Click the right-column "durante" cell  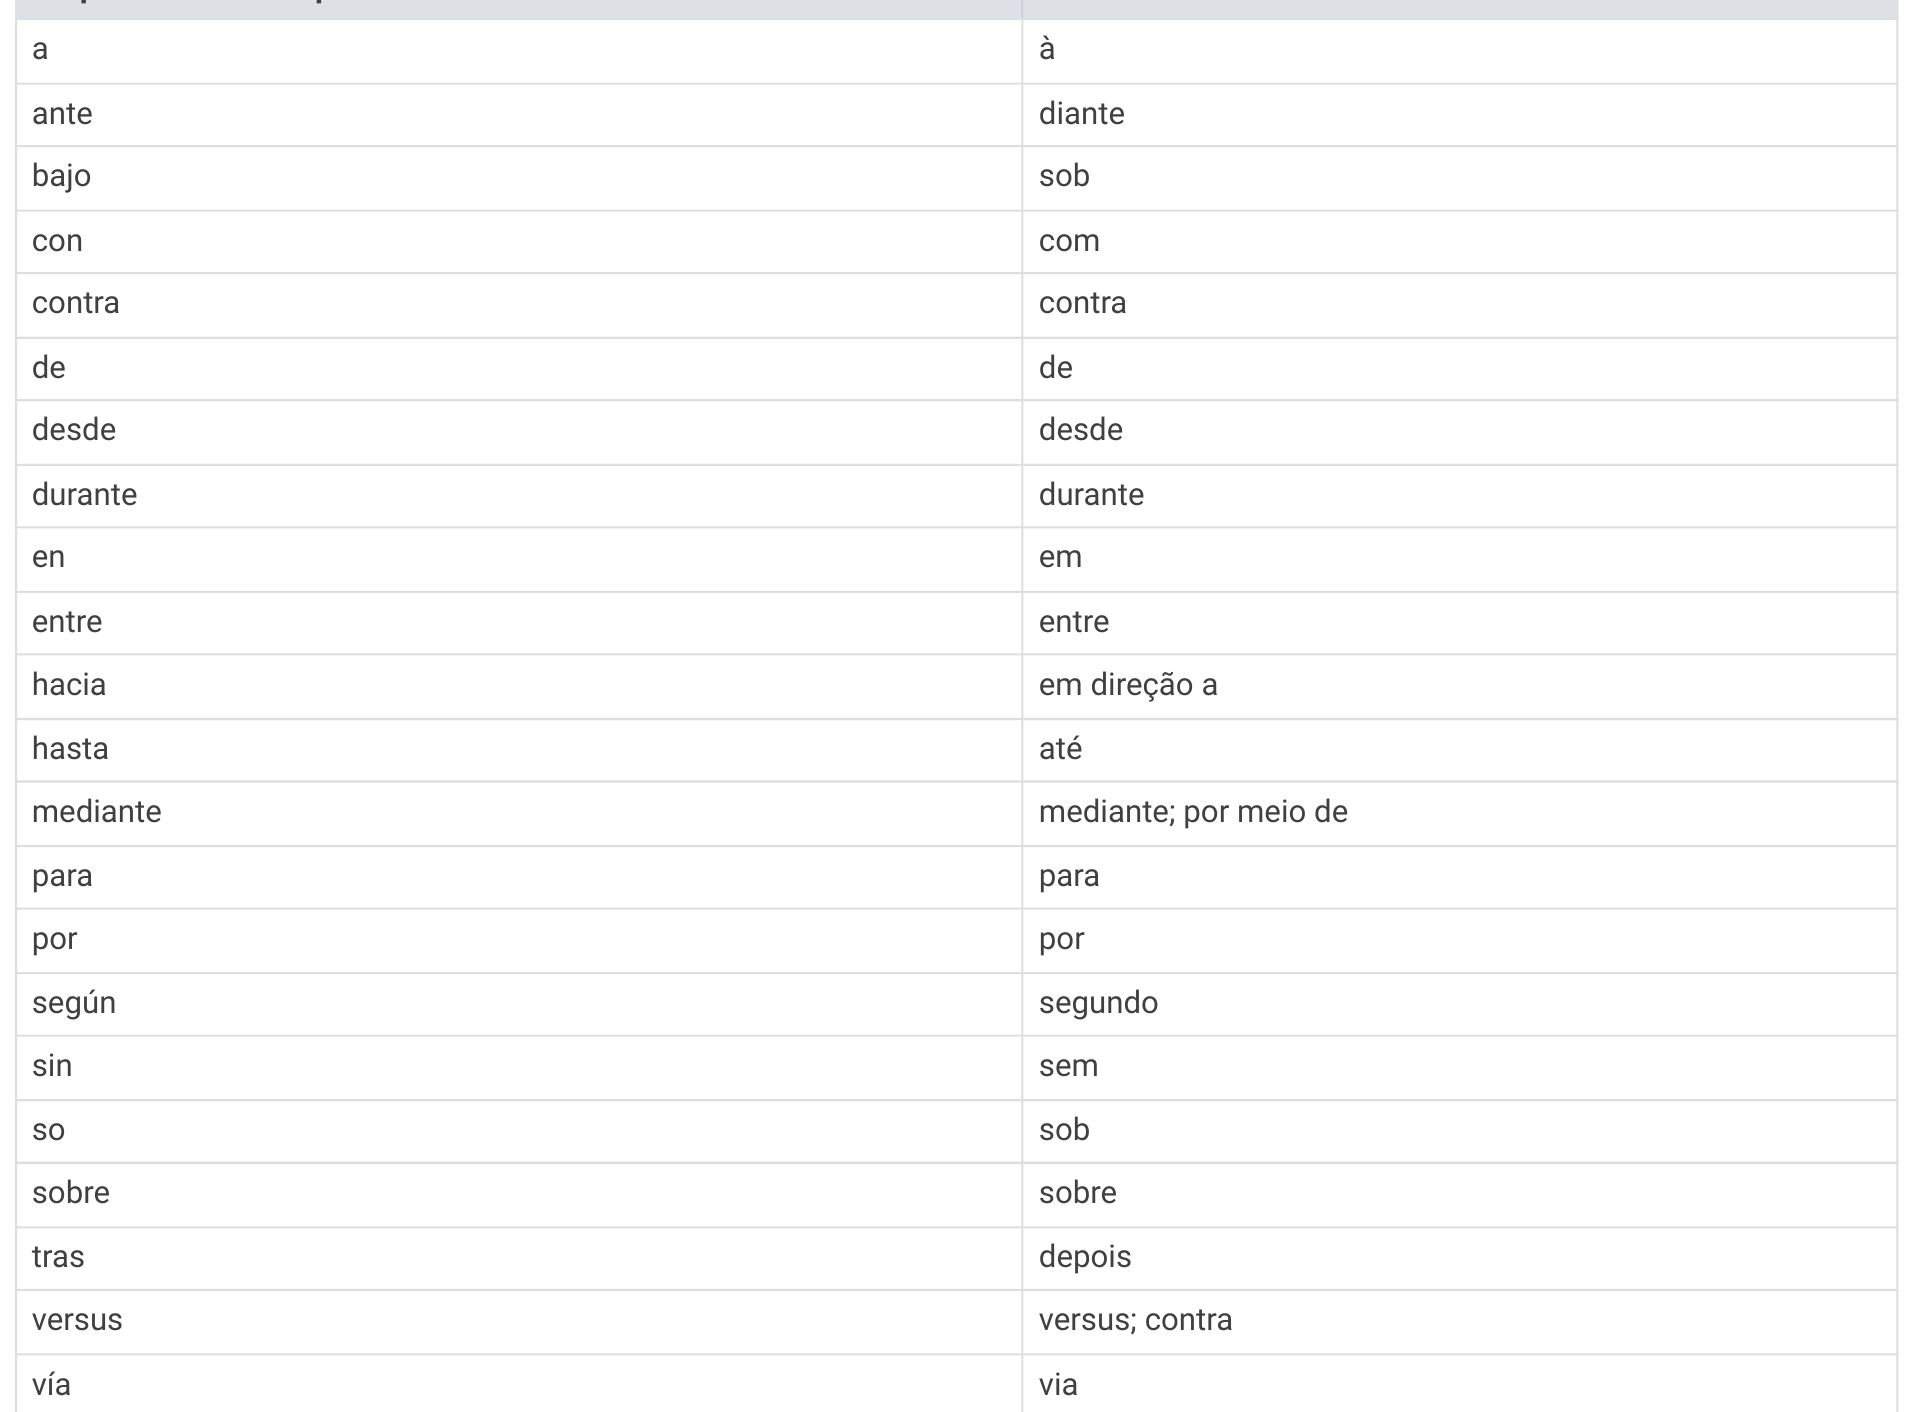coord(1459,495)
